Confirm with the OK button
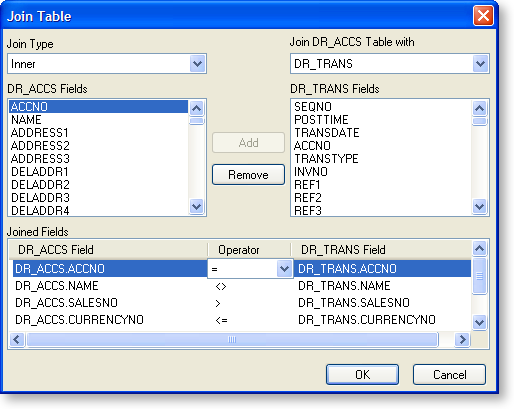The image size is (514, 409). click(362, 375)
